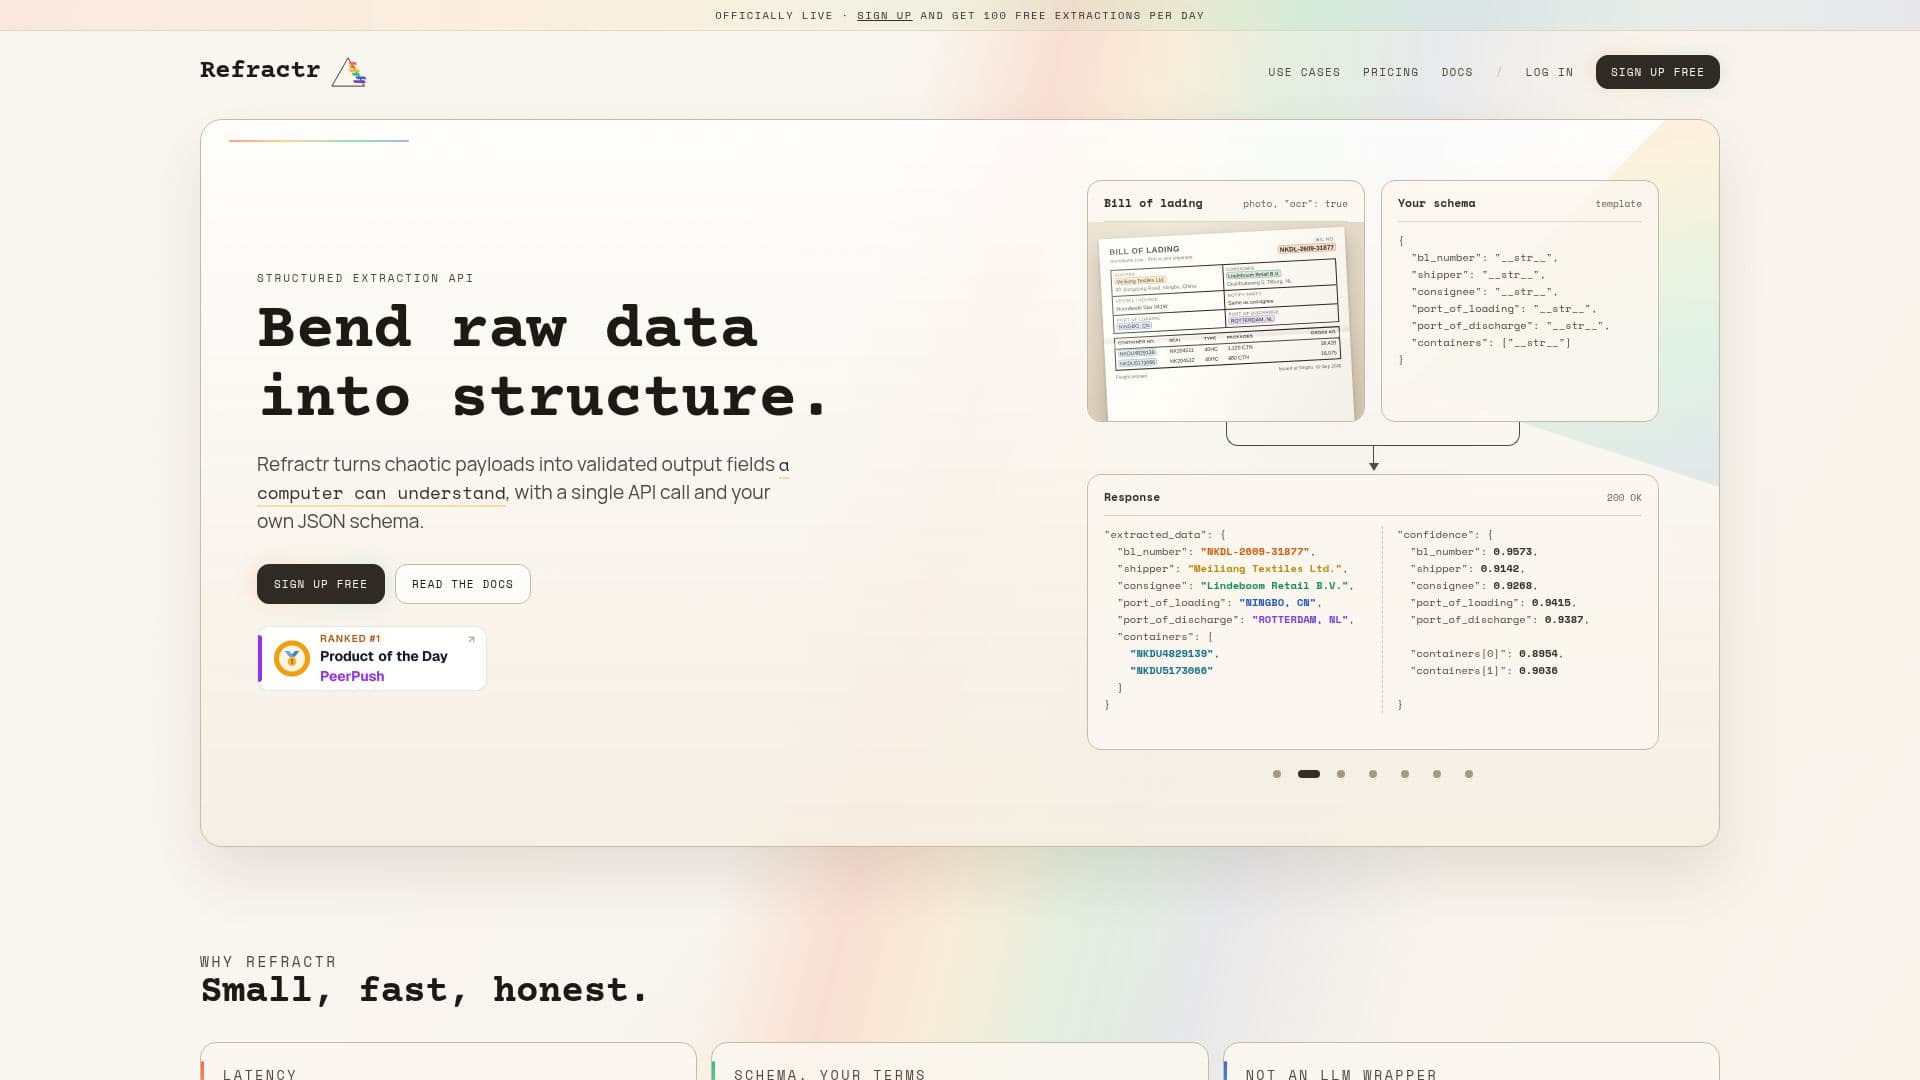1920x1080 pixels.
Task: Click the 'Schema, your terms' card heading
Action: tap(830, 1074)
